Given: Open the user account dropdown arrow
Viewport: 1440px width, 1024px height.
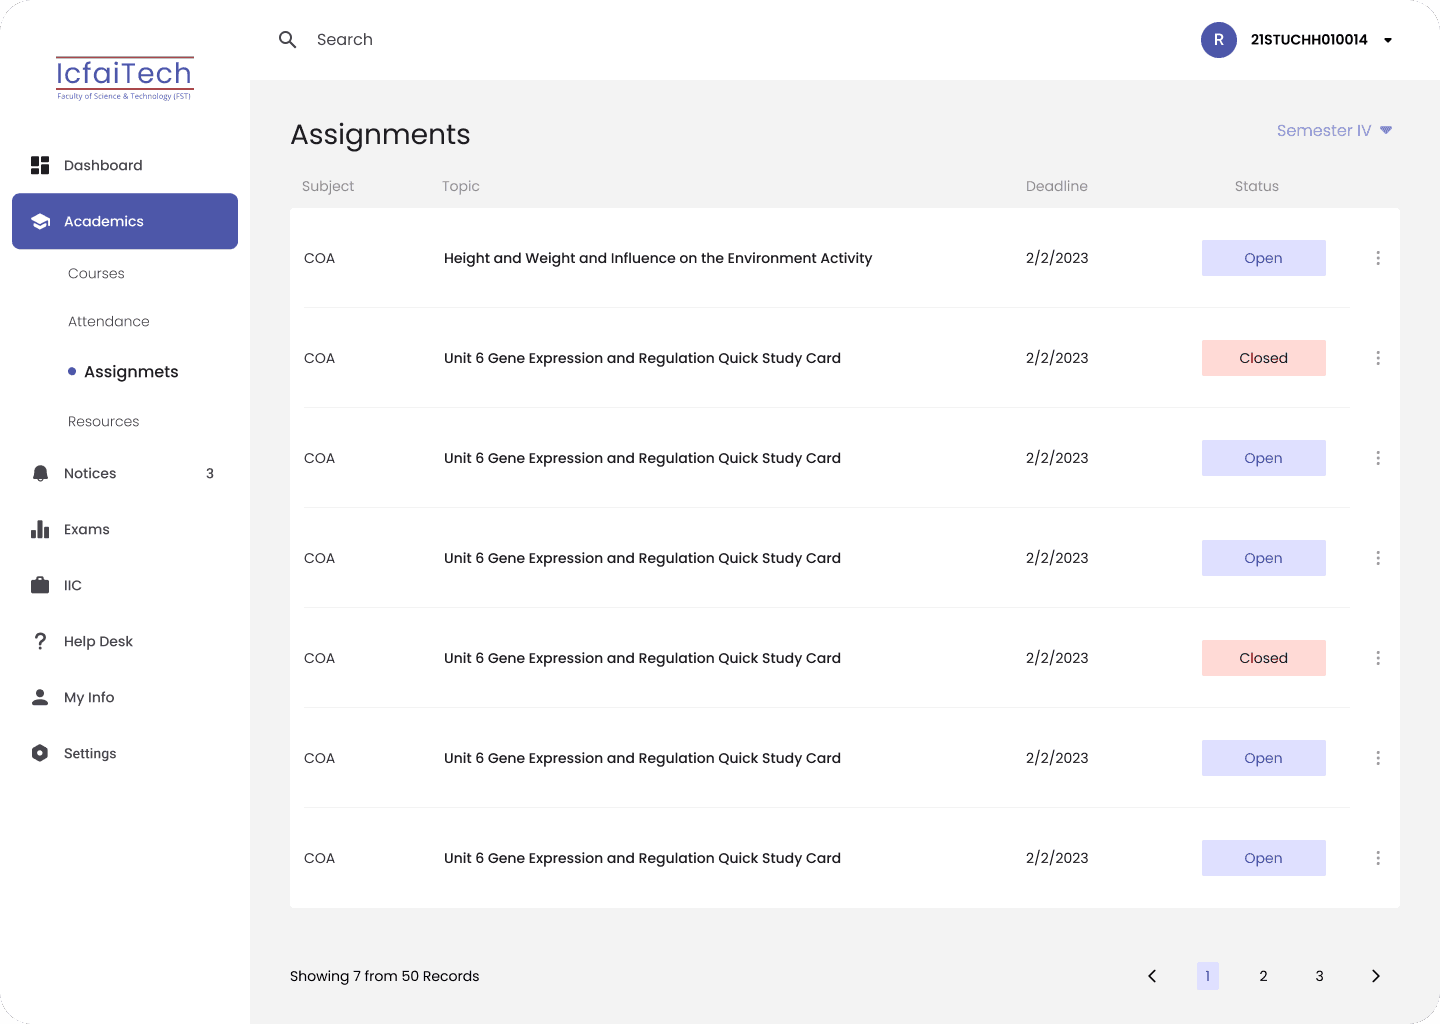Looking at the screenshot, I should coord(1388,40).
